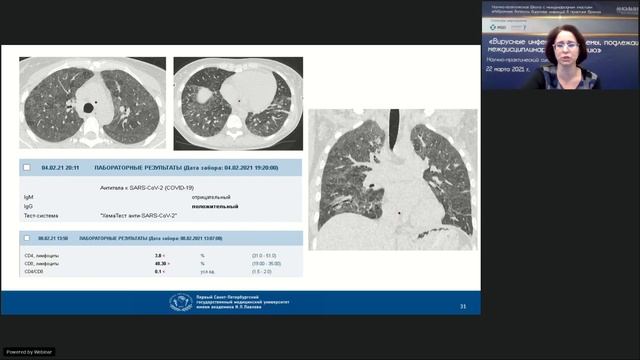Open the left axial chest CT image
This screenshot has width=640, height=360.
(93, 103)
